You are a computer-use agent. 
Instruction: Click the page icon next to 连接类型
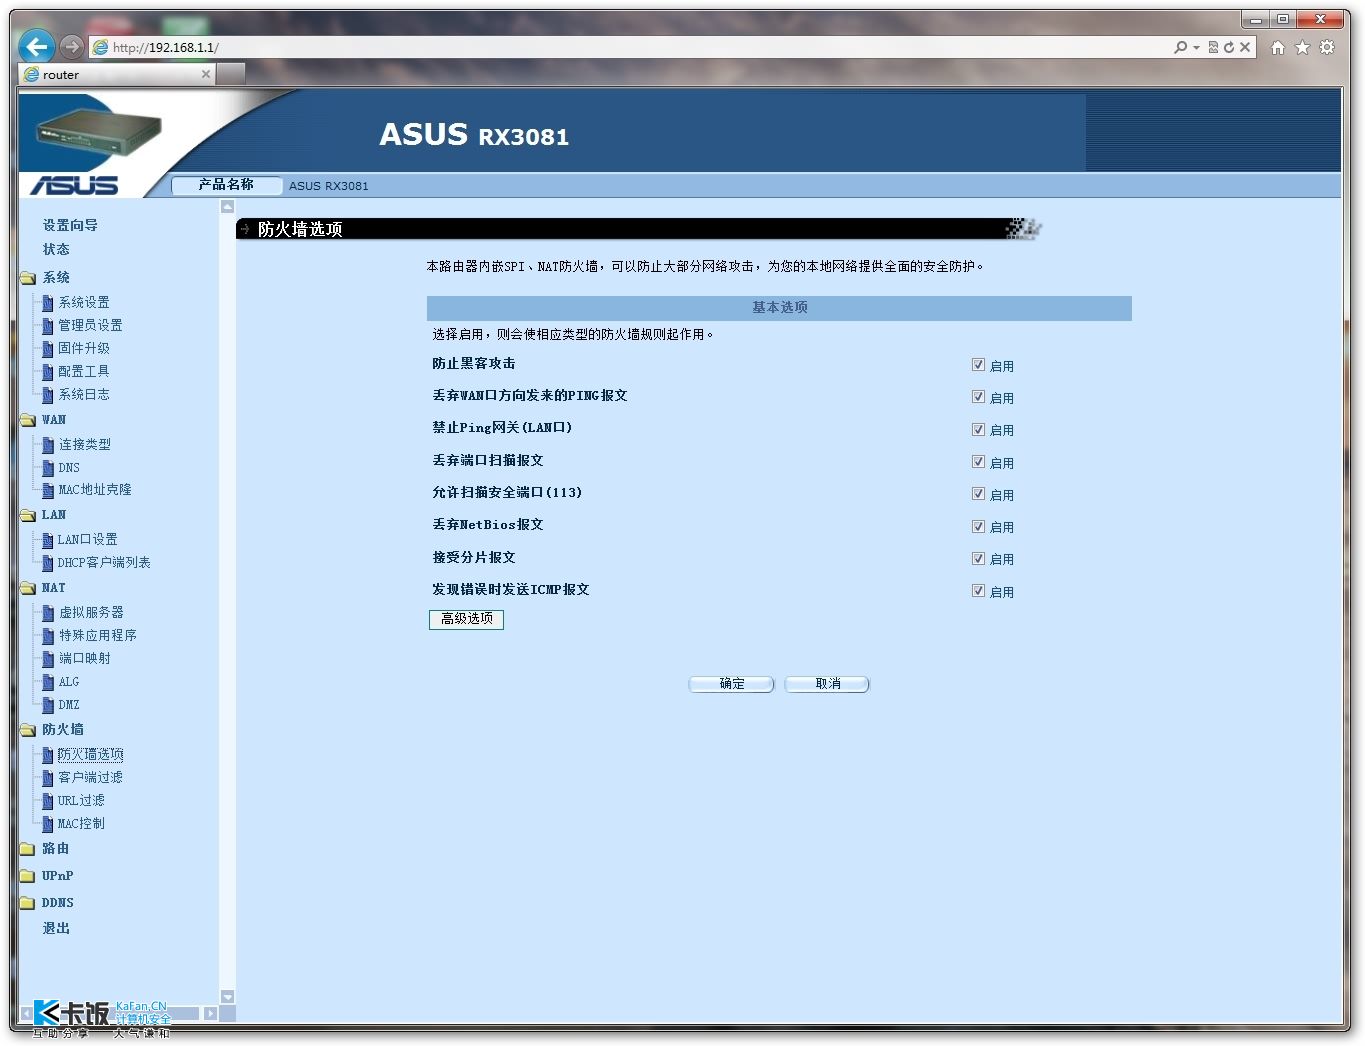point(47,444)
